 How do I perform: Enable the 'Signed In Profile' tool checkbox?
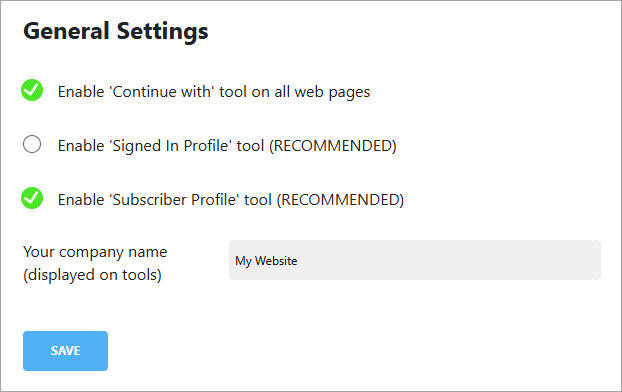[x=32, y=144]
